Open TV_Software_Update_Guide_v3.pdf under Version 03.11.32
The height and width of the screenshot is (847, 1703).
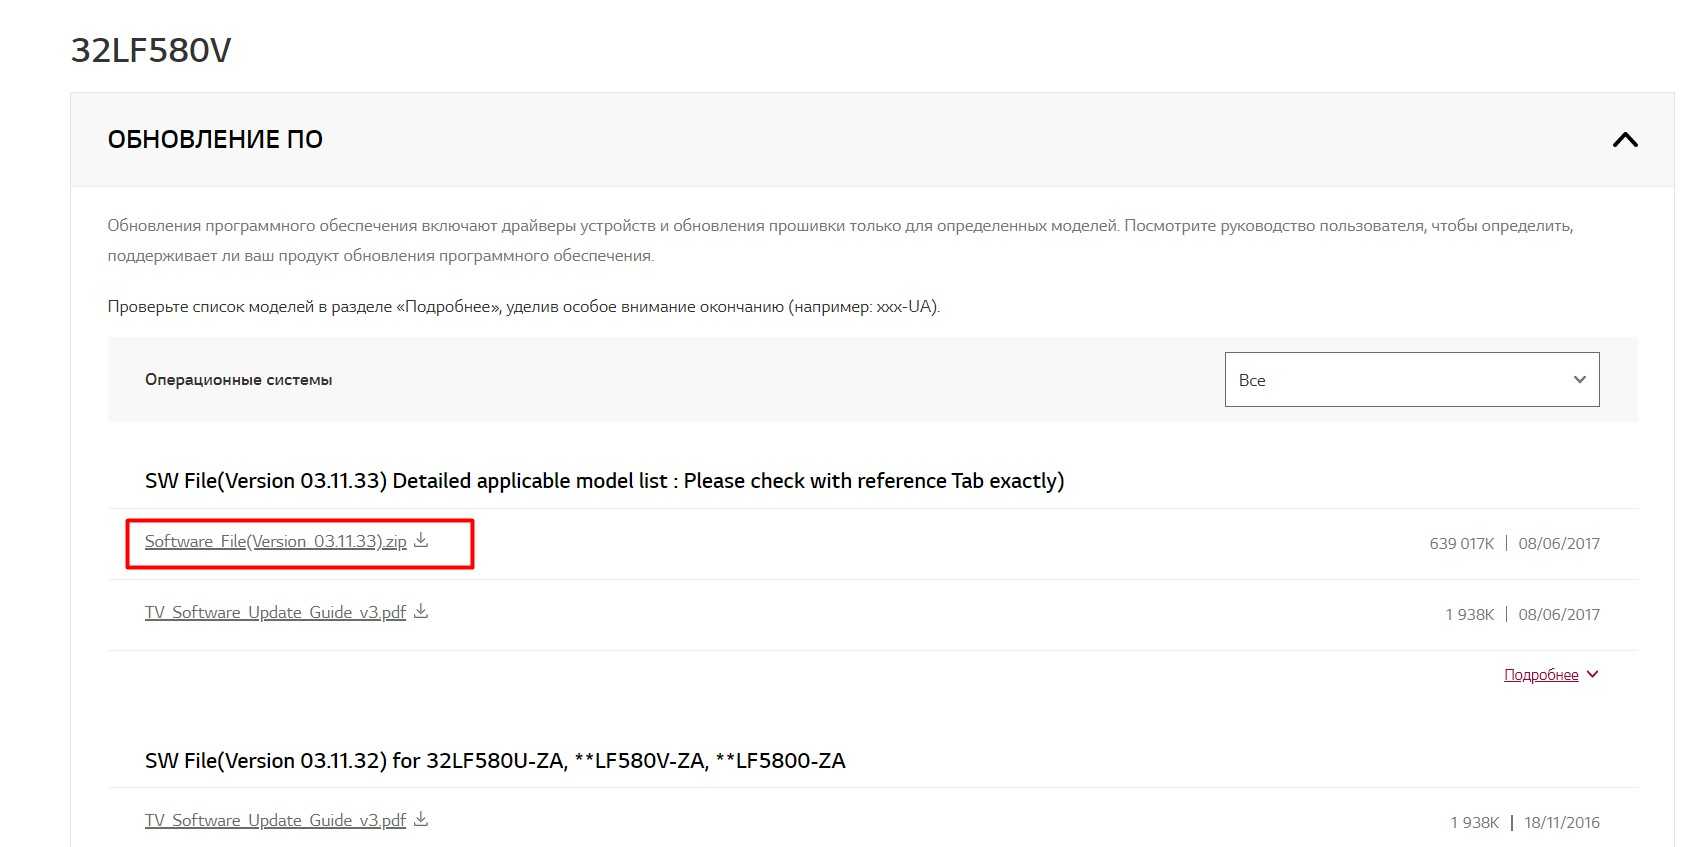coord(275,821)
